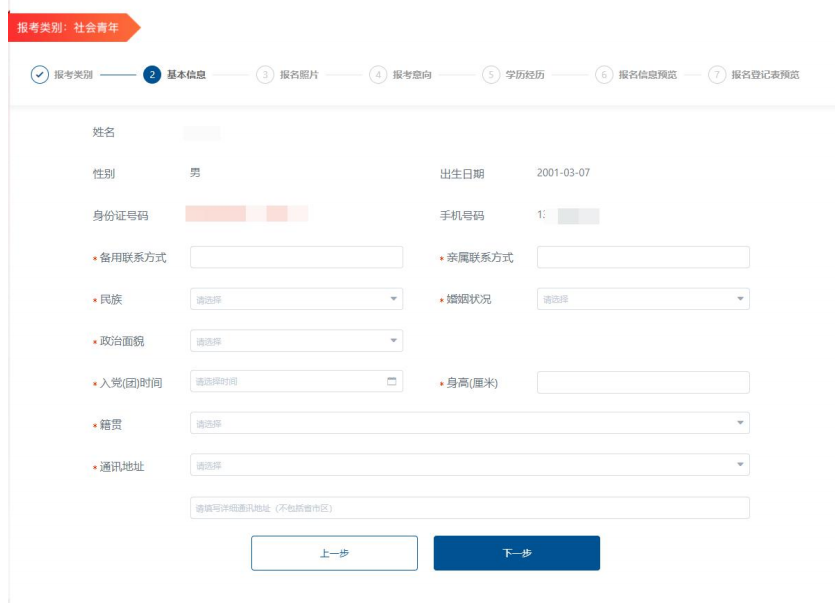Click the step 3 circle icon 报名照片
Screen dimensions: 835x603
pos(265,75)
